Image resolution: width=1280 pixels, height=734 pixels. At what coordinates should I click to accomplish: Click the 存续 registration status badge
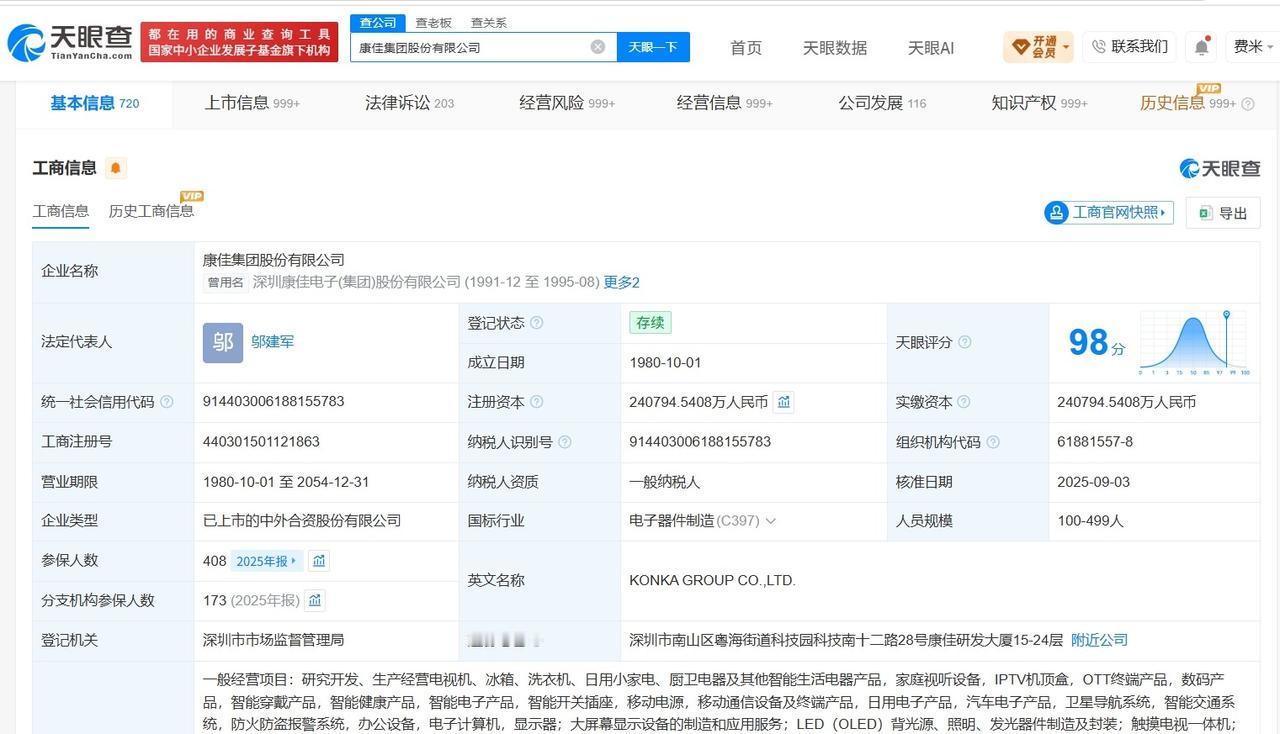[x=650, y=323]
